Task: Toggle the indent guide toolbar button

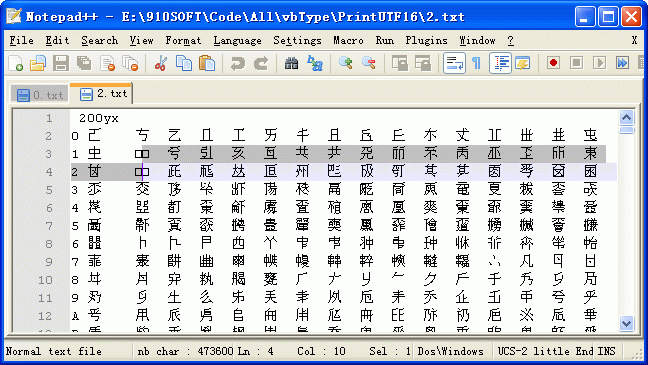Action: 500,63
